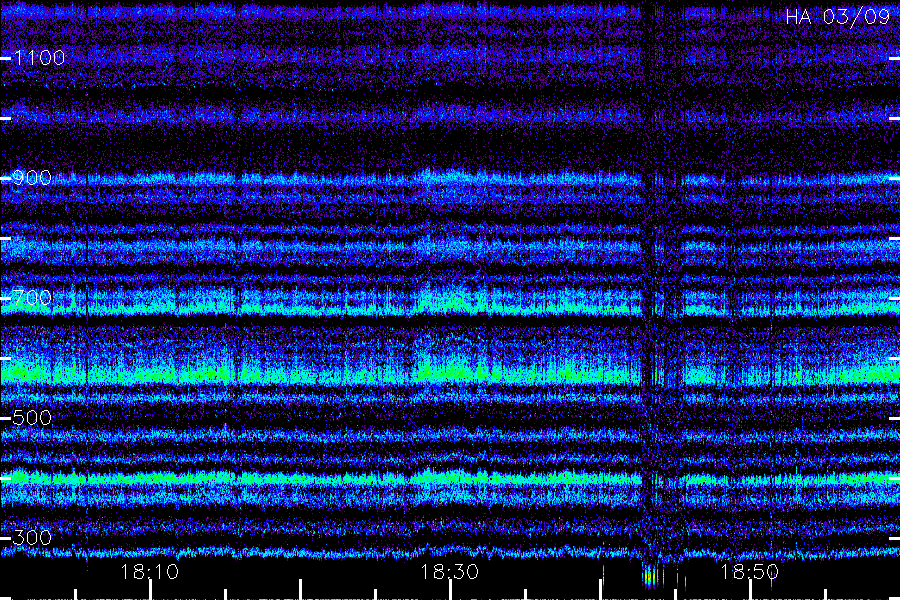The height and width of the screenshot is (600, 900).
Task: Click the HA 03/09 date label
Action: (837, 17)
